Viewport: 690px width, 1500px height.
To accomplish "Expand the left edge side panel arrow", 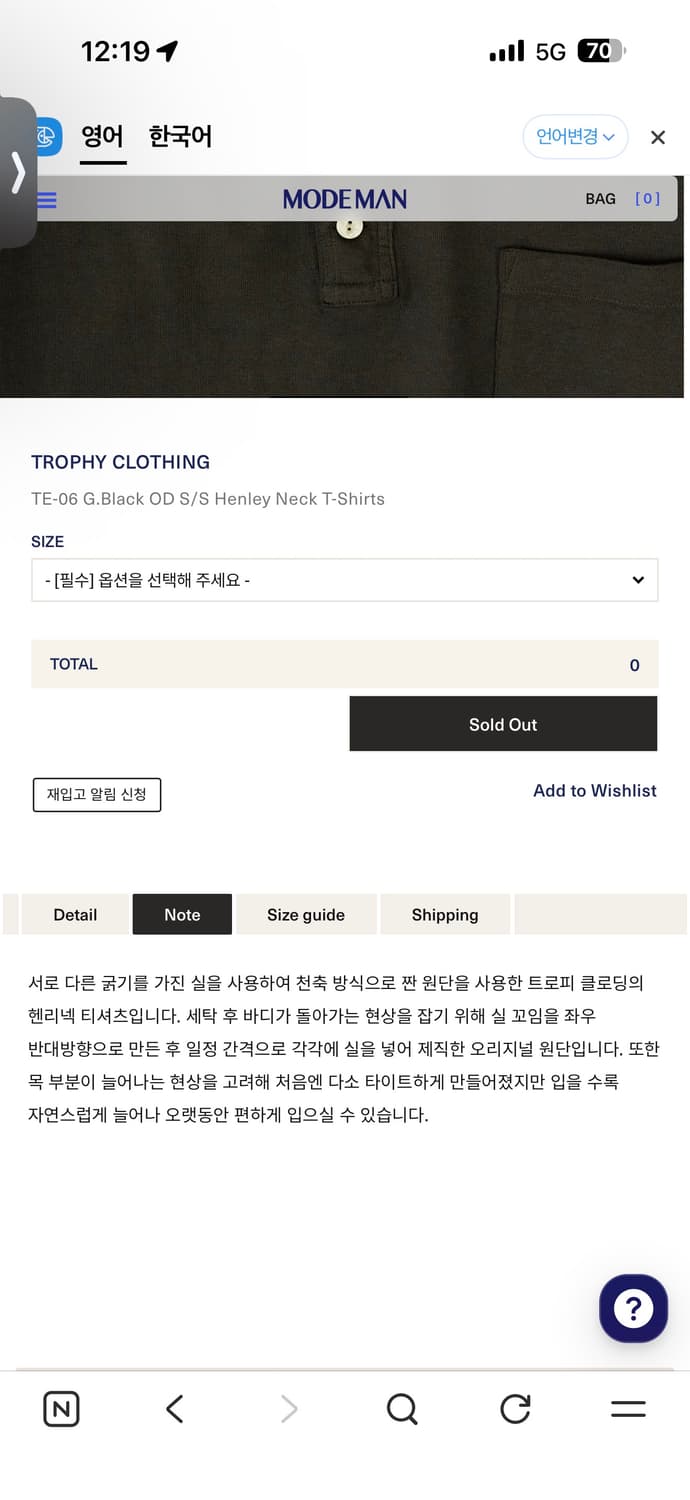I will pyautogui.click(x=18, y=172).
